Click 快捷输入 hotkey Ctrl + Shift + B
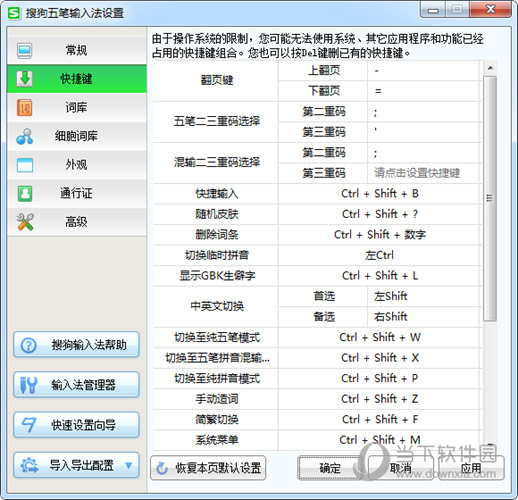Image resolution: width=518 pixels, height=500 pixels. (380, 194)
